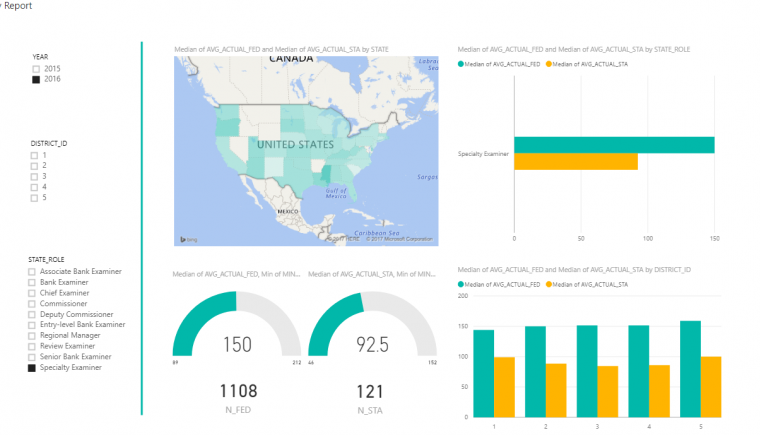The image size is (760, 435).
Task: Select teal bar for district 4
Action: (639, 371)
